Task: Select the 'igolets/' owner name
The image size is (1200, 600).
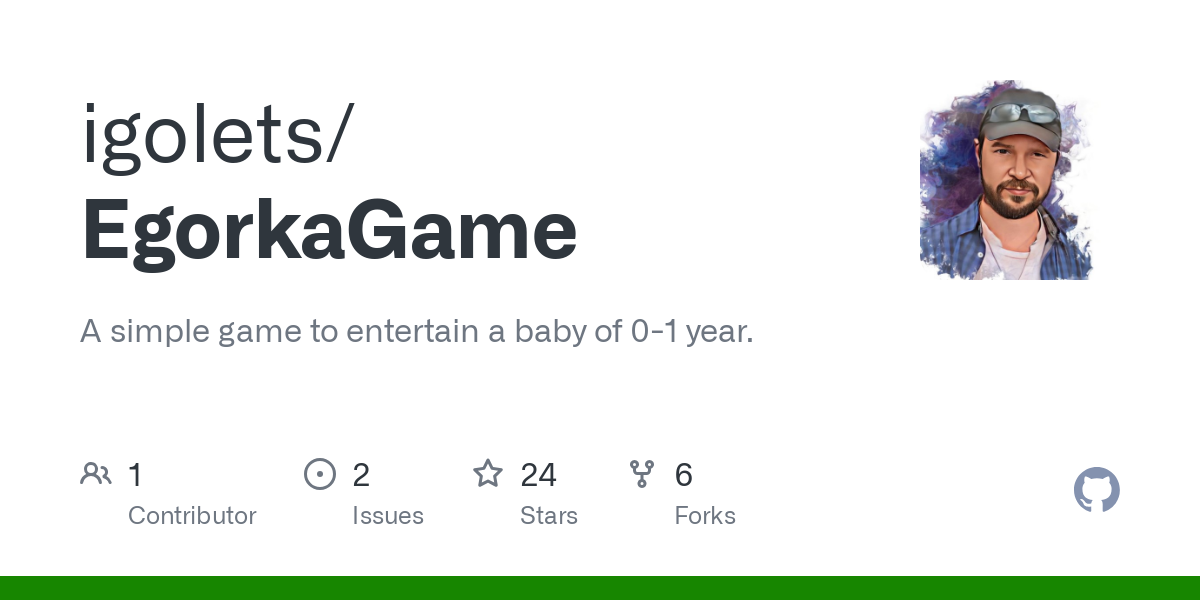Action: tap(216, 134)
